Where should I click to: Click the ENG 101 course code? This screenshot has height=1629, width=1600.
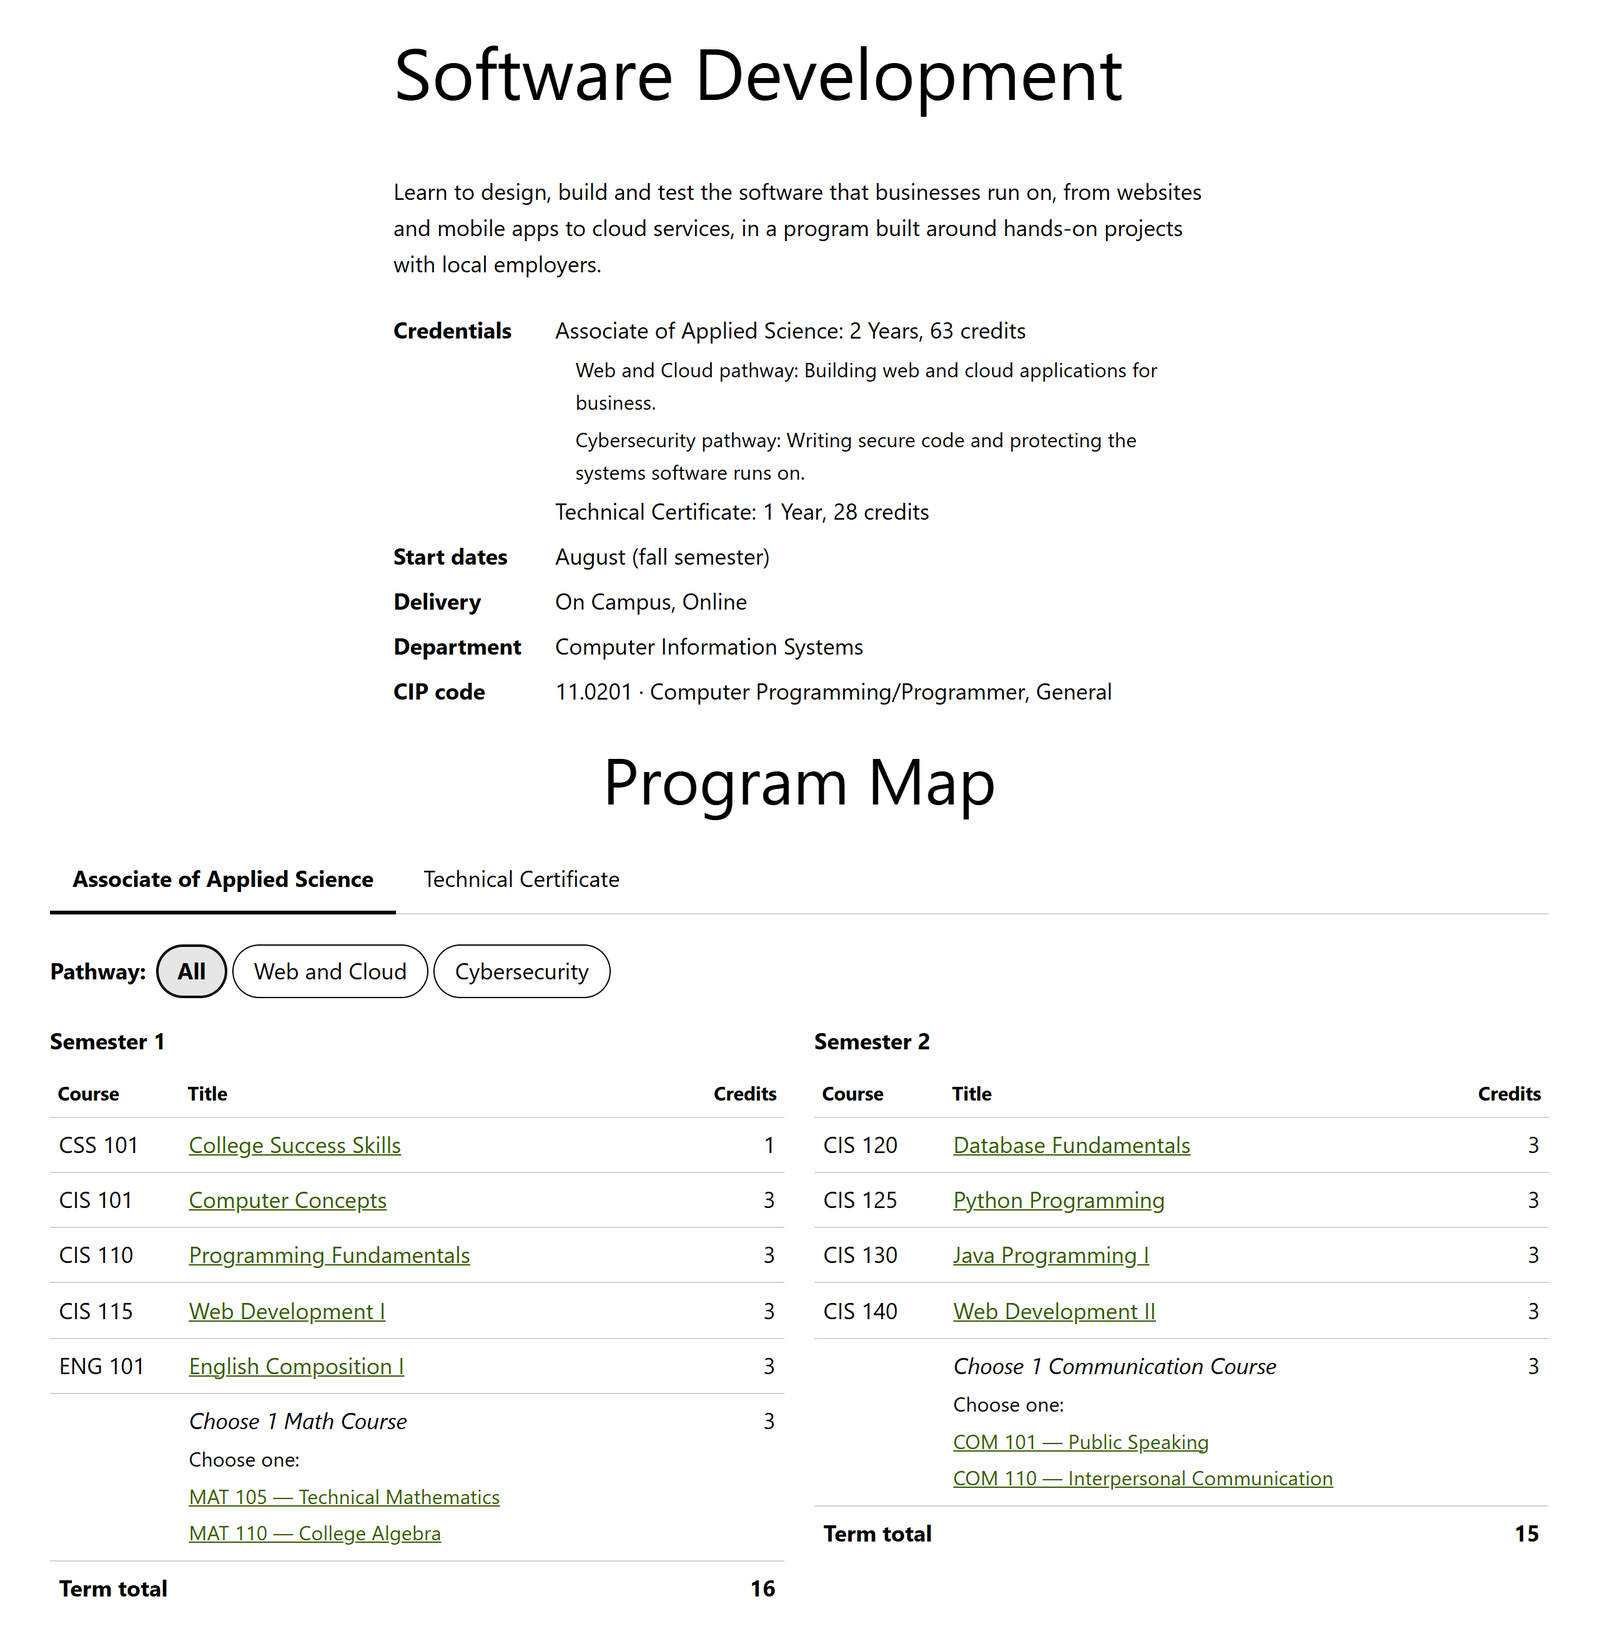102,1366
